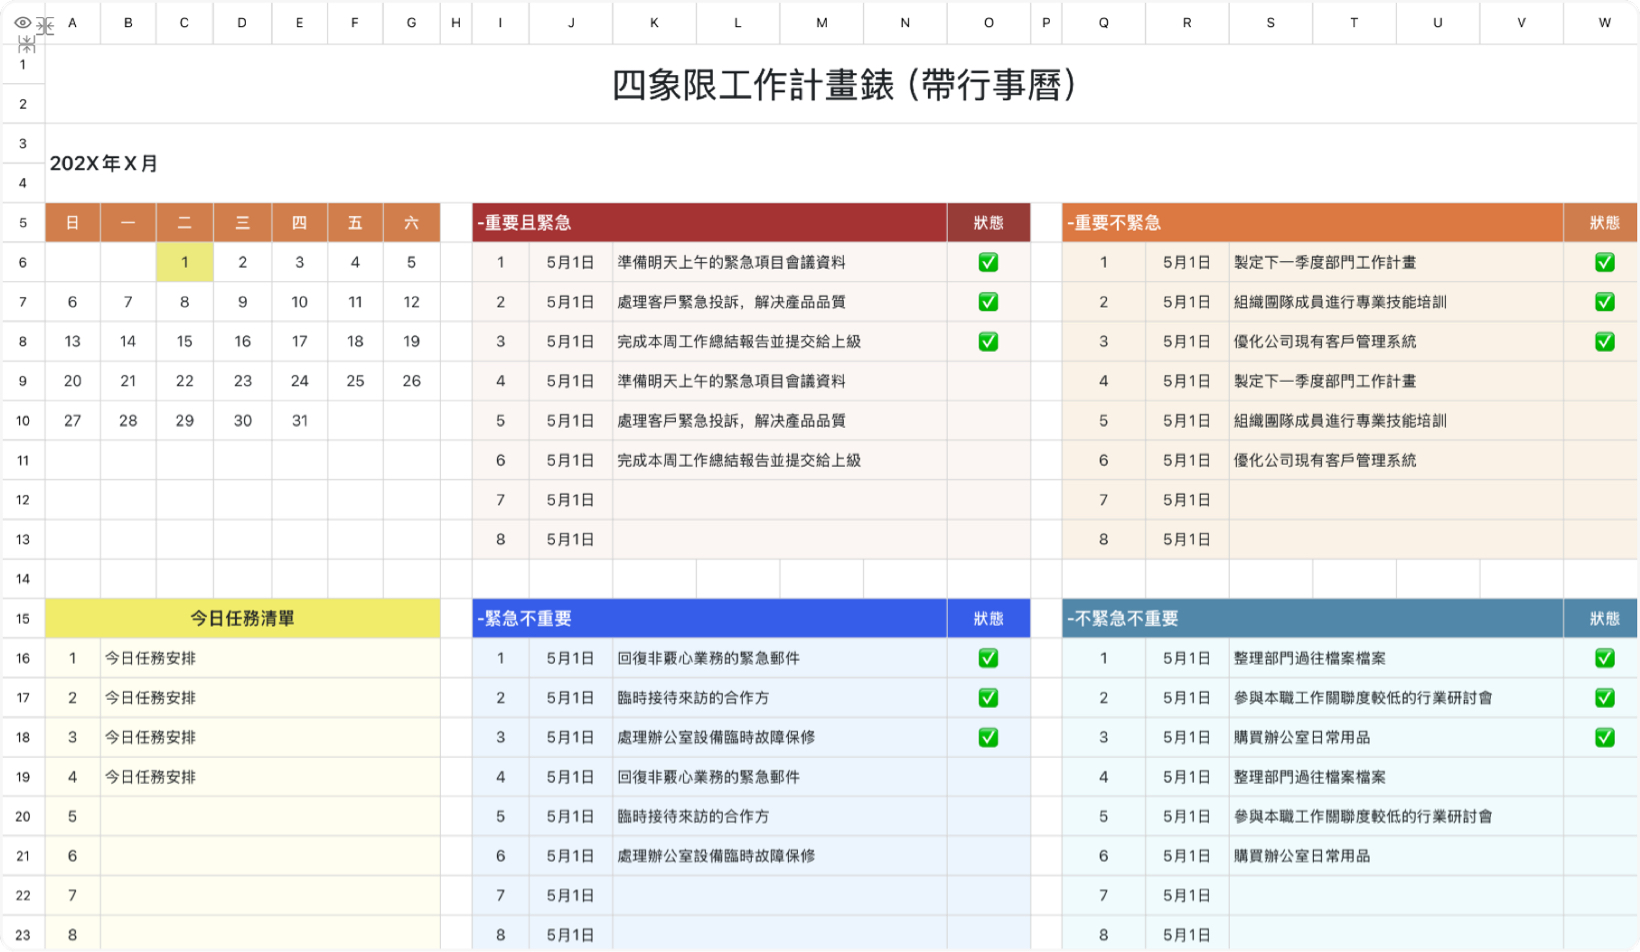Click the -重要不緊急 quadrant header
1640x952 pixels.
(1312, 223)
